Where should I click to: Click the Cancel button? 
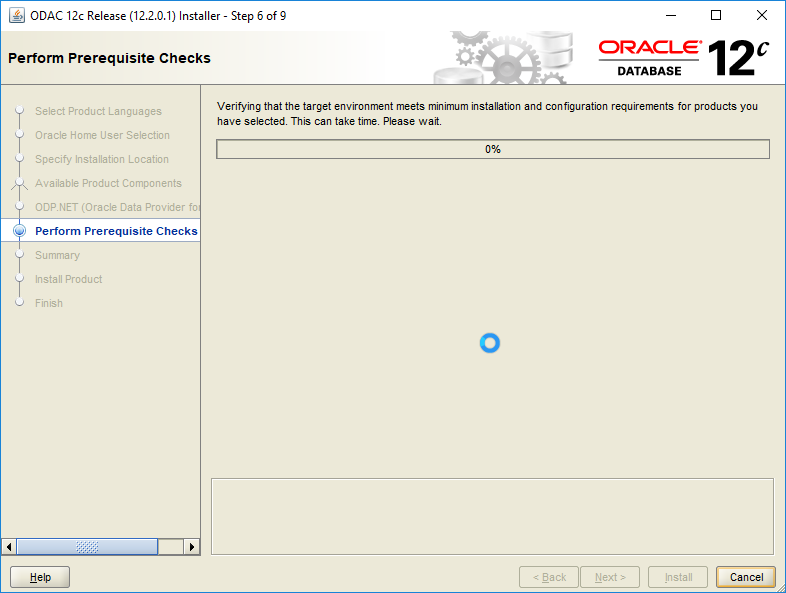tap(746, 577)
